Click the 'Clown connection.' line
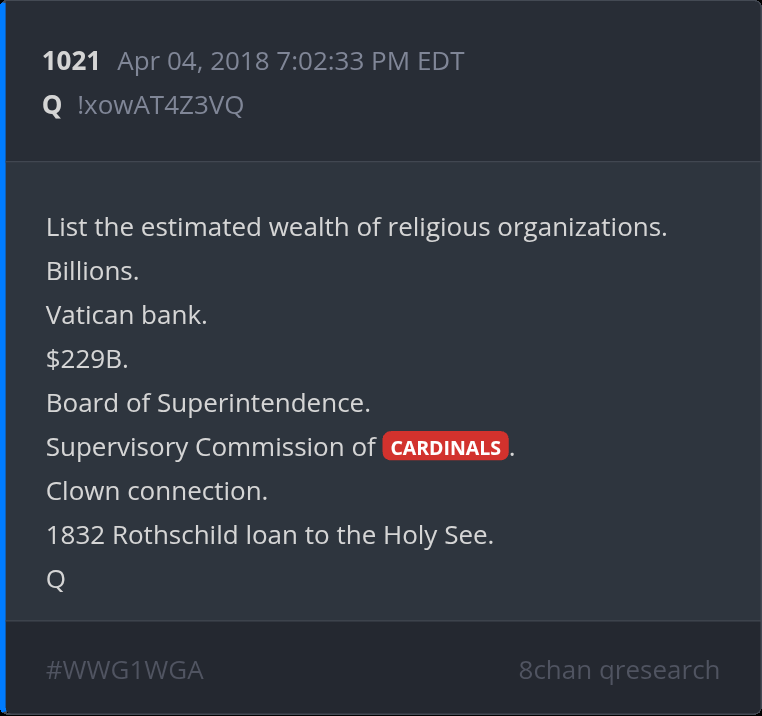This screenshot has height=716, width=762. [x=156, y=491]
